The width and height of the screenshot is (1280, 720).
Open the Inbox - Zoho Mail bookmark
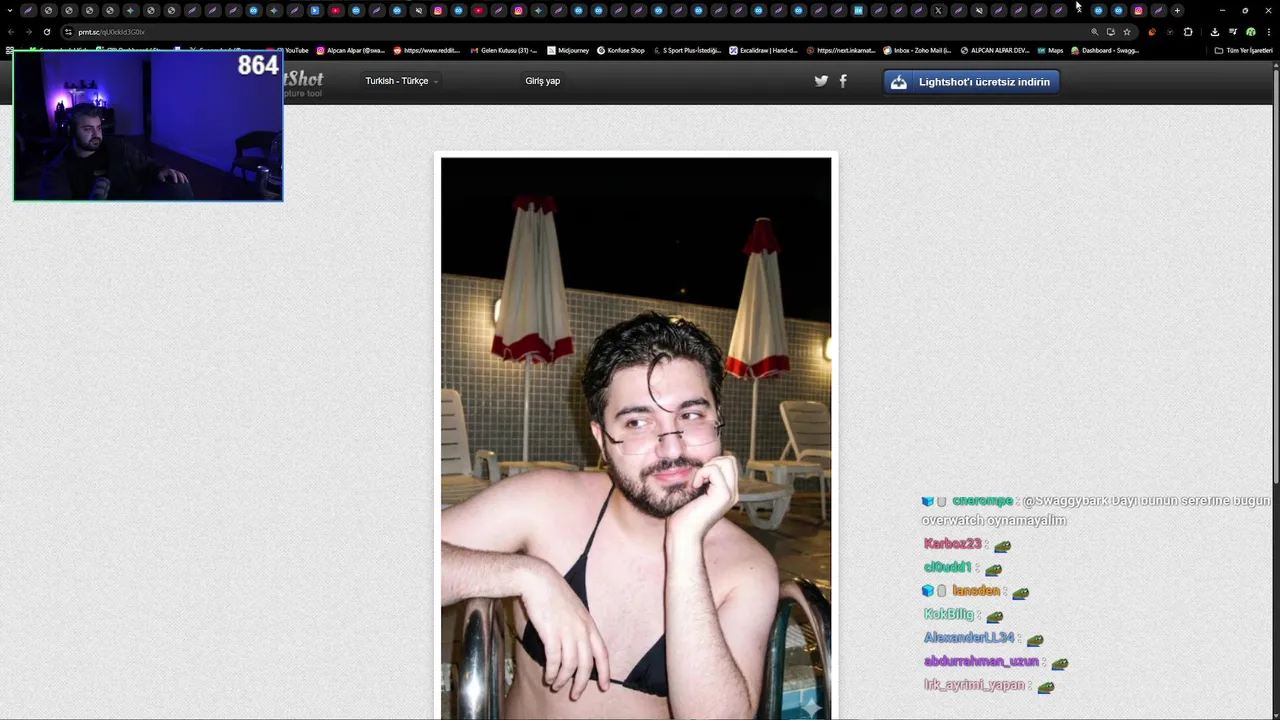pyautogui.click(x=917, y=50)
